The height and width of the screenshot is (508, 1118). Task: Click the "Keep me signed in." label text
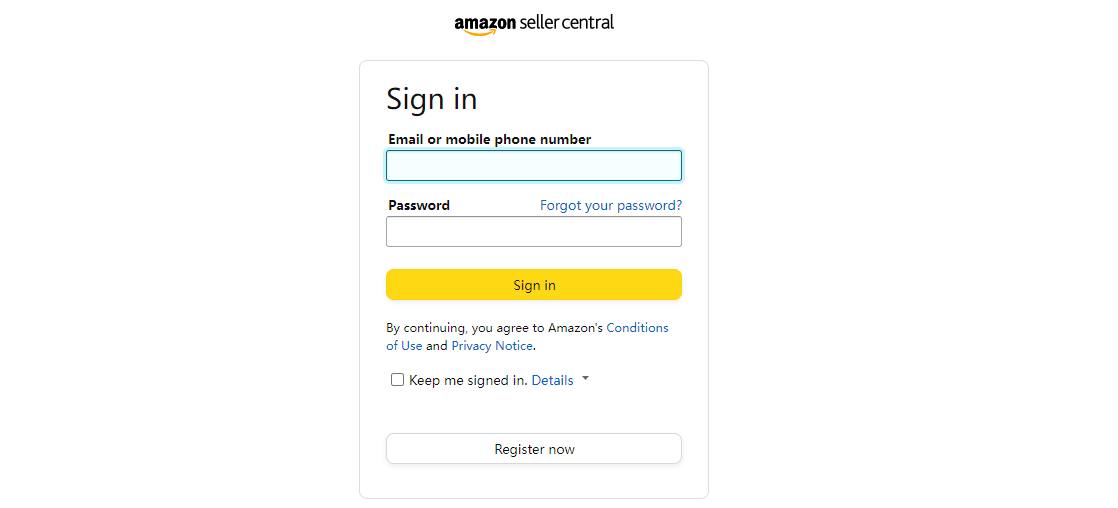[x=467, y=380]
